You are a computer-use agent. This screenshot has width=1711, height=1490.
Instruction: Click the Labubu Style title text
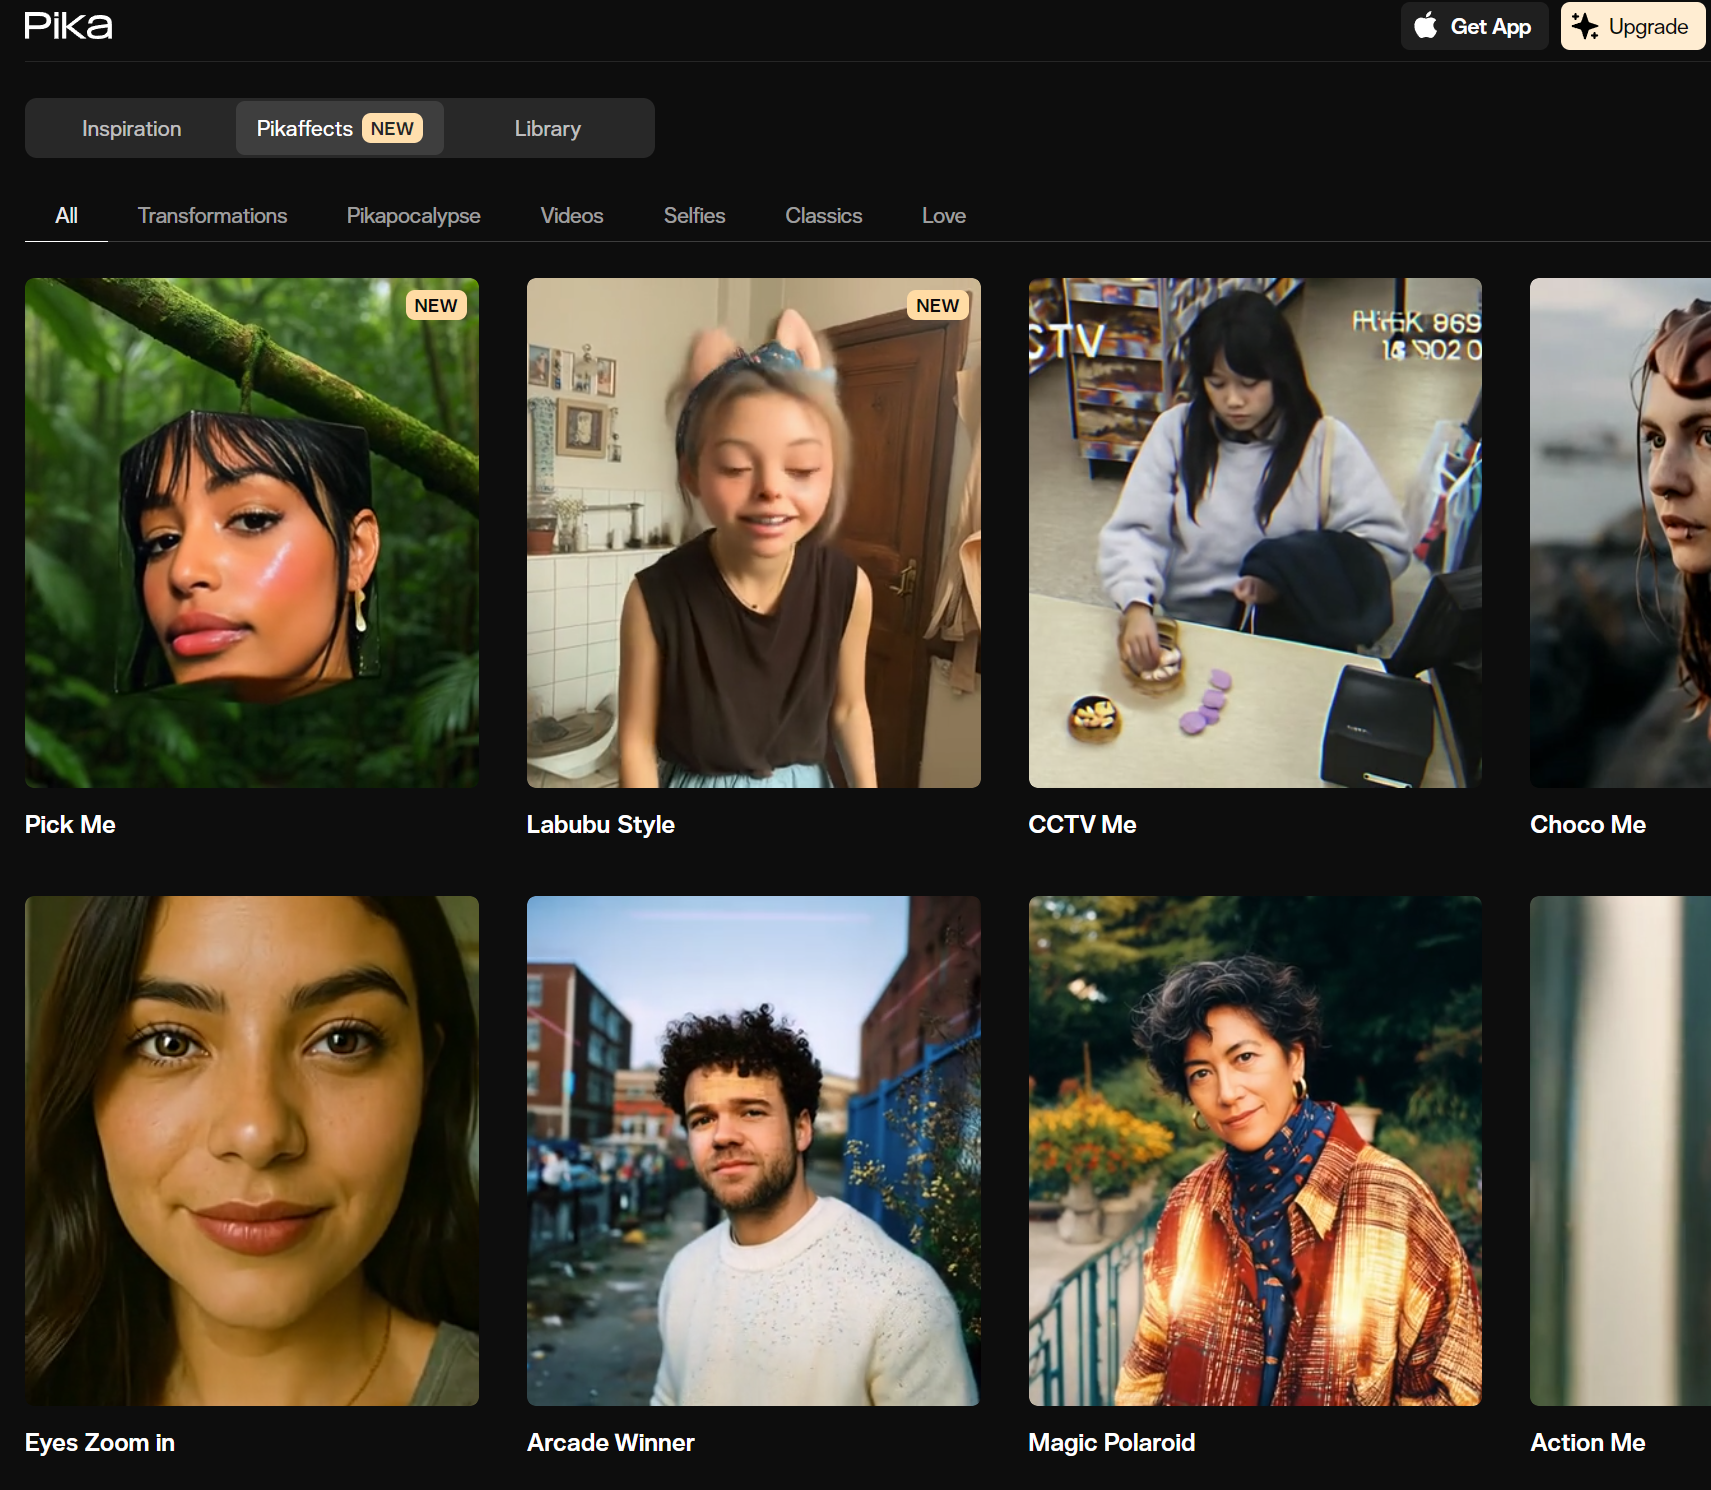[601, 824]
